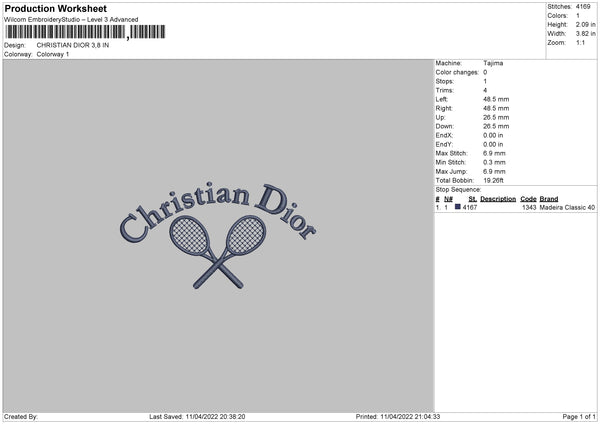Viewport: 600px width, 424px height.
Task: Click the Last Saved date 11/04/2022 20:38:20
Action: coord(215,416)
